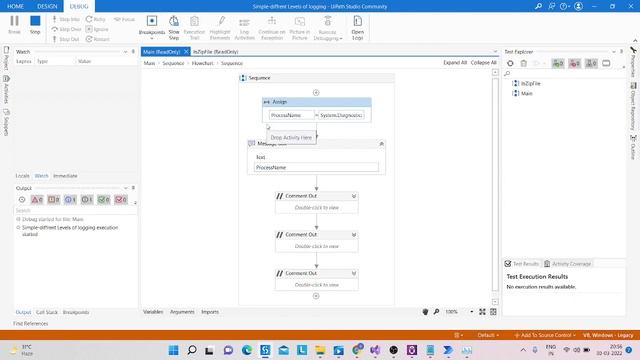This screenshot has width=640, height=360.
Task: Toggle Picture in Picture option
Action: [x=300, y=28]
